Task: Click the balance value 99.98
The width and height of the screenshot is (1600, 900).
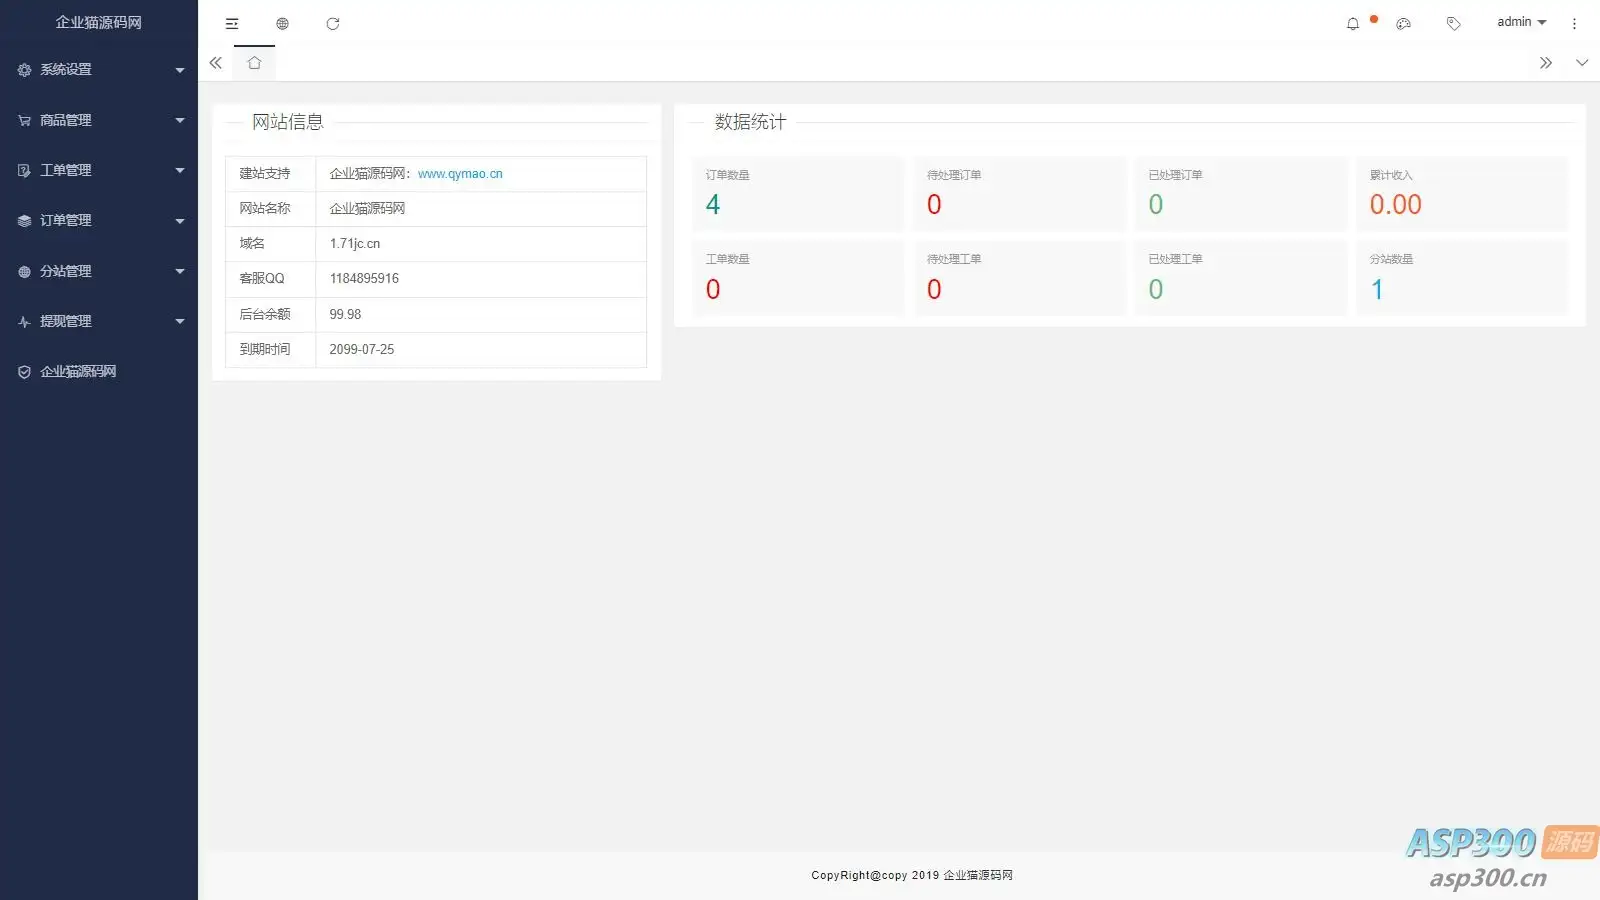Action: pos(345,314)
